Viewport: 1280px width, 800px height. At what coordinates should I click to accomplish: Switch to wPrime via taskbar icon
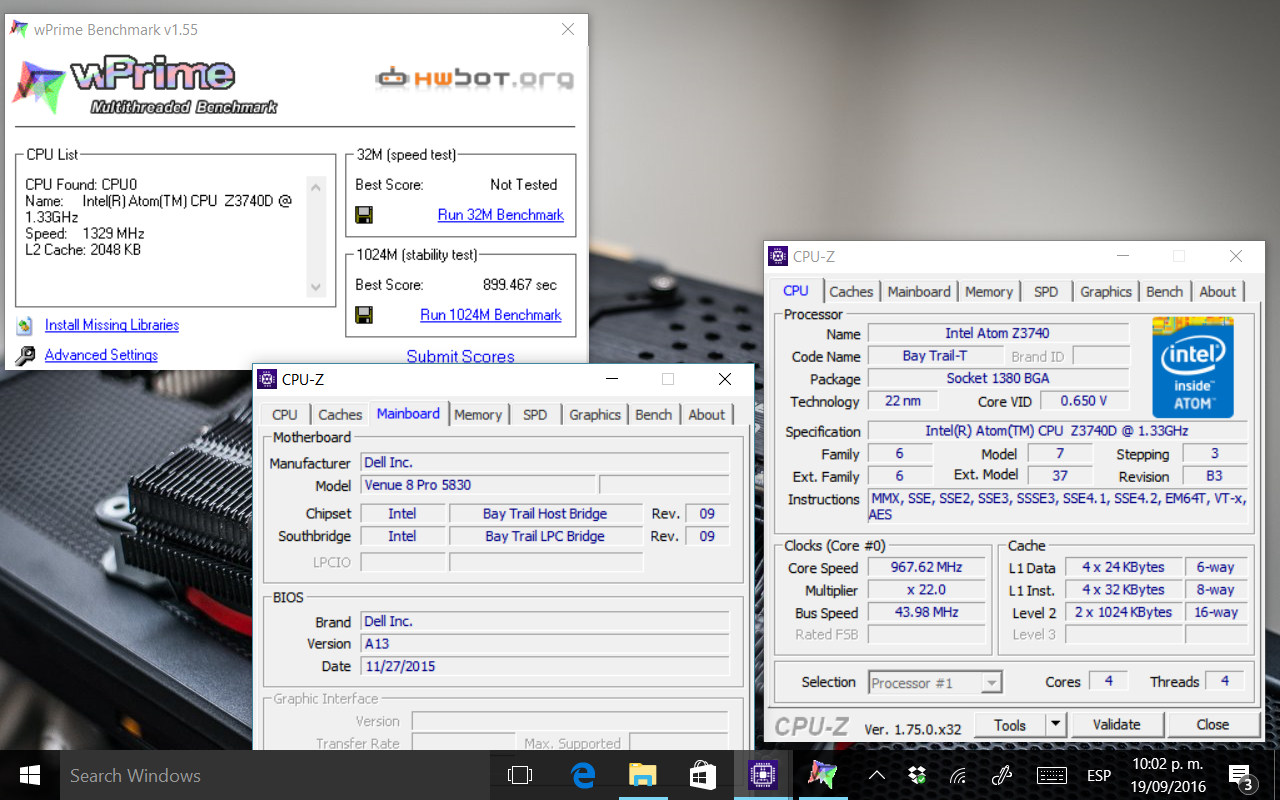(x=823, y=775)
